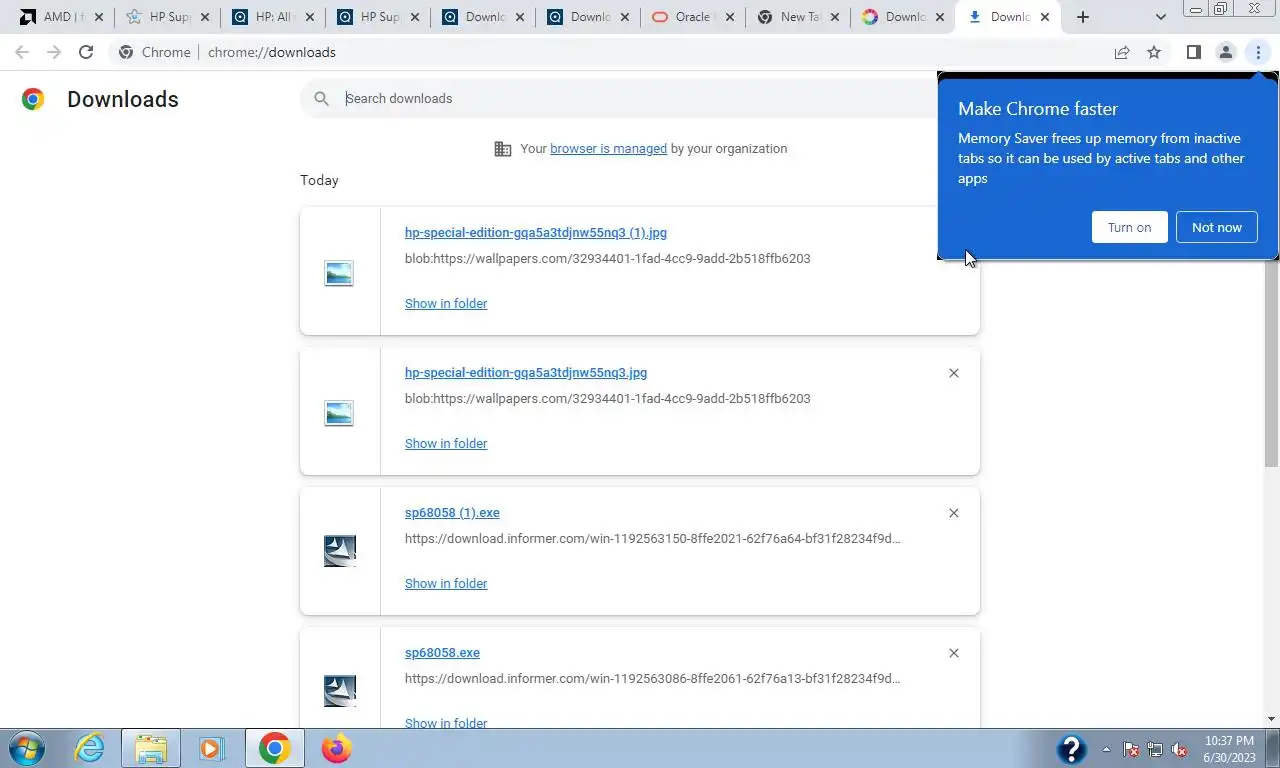Image resolution: width=1280 pixels, height=768 pixels.
Task: Click the Chrome taskbar icon
Action: pos(274,748)
